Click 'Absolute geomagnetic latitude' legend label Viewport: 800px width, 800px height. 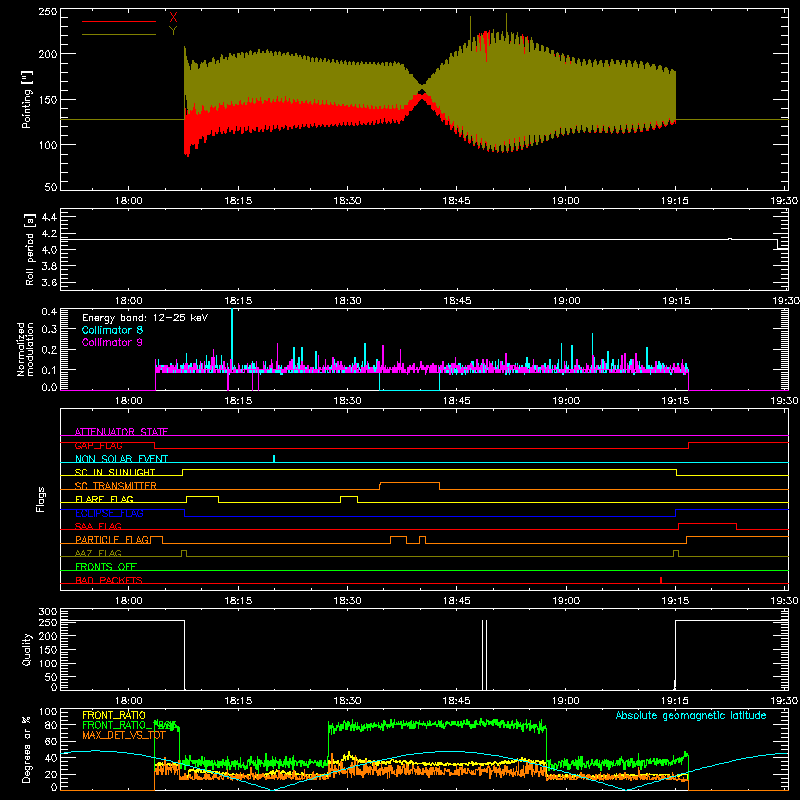[691, 715]
